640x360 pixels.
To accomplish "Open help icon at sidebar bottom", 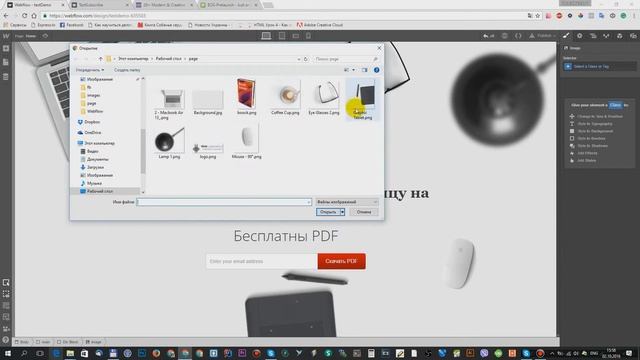I will click(x=6, y=340).
